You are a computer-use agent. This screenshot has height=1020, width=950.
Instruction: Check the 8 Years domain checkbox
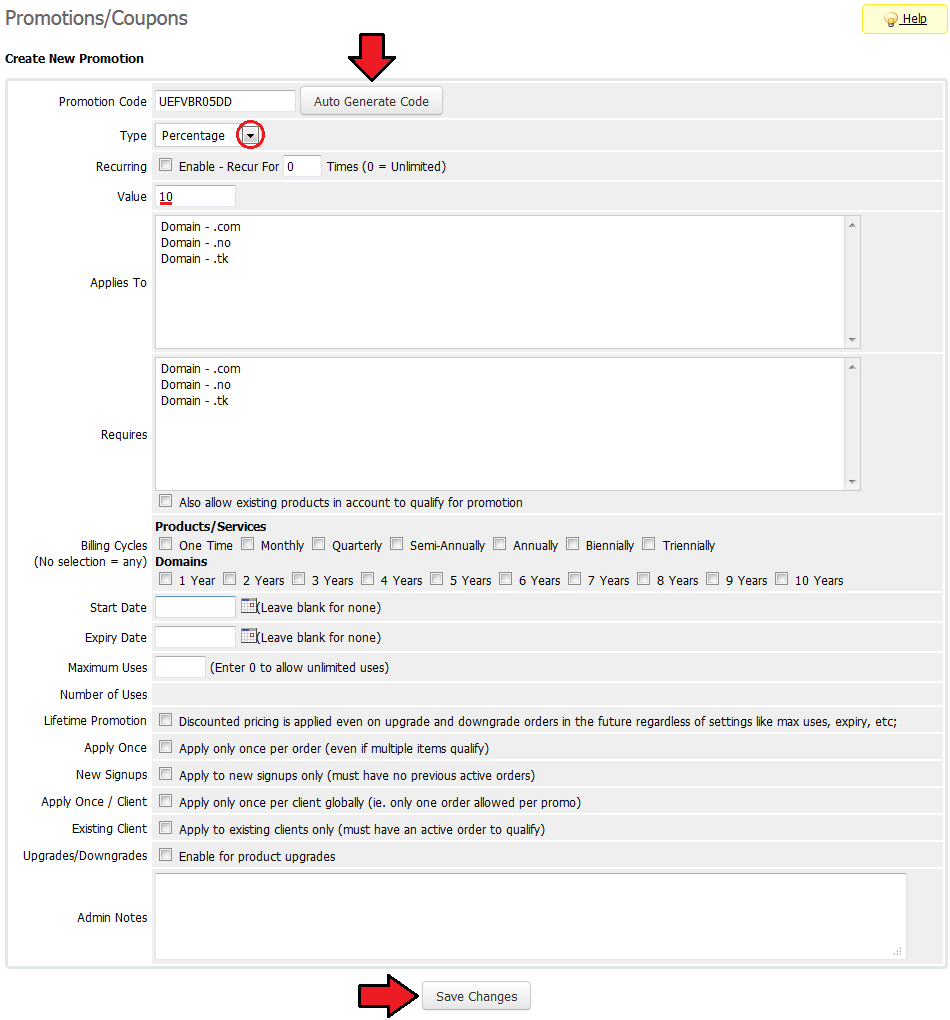pos(644,579)
